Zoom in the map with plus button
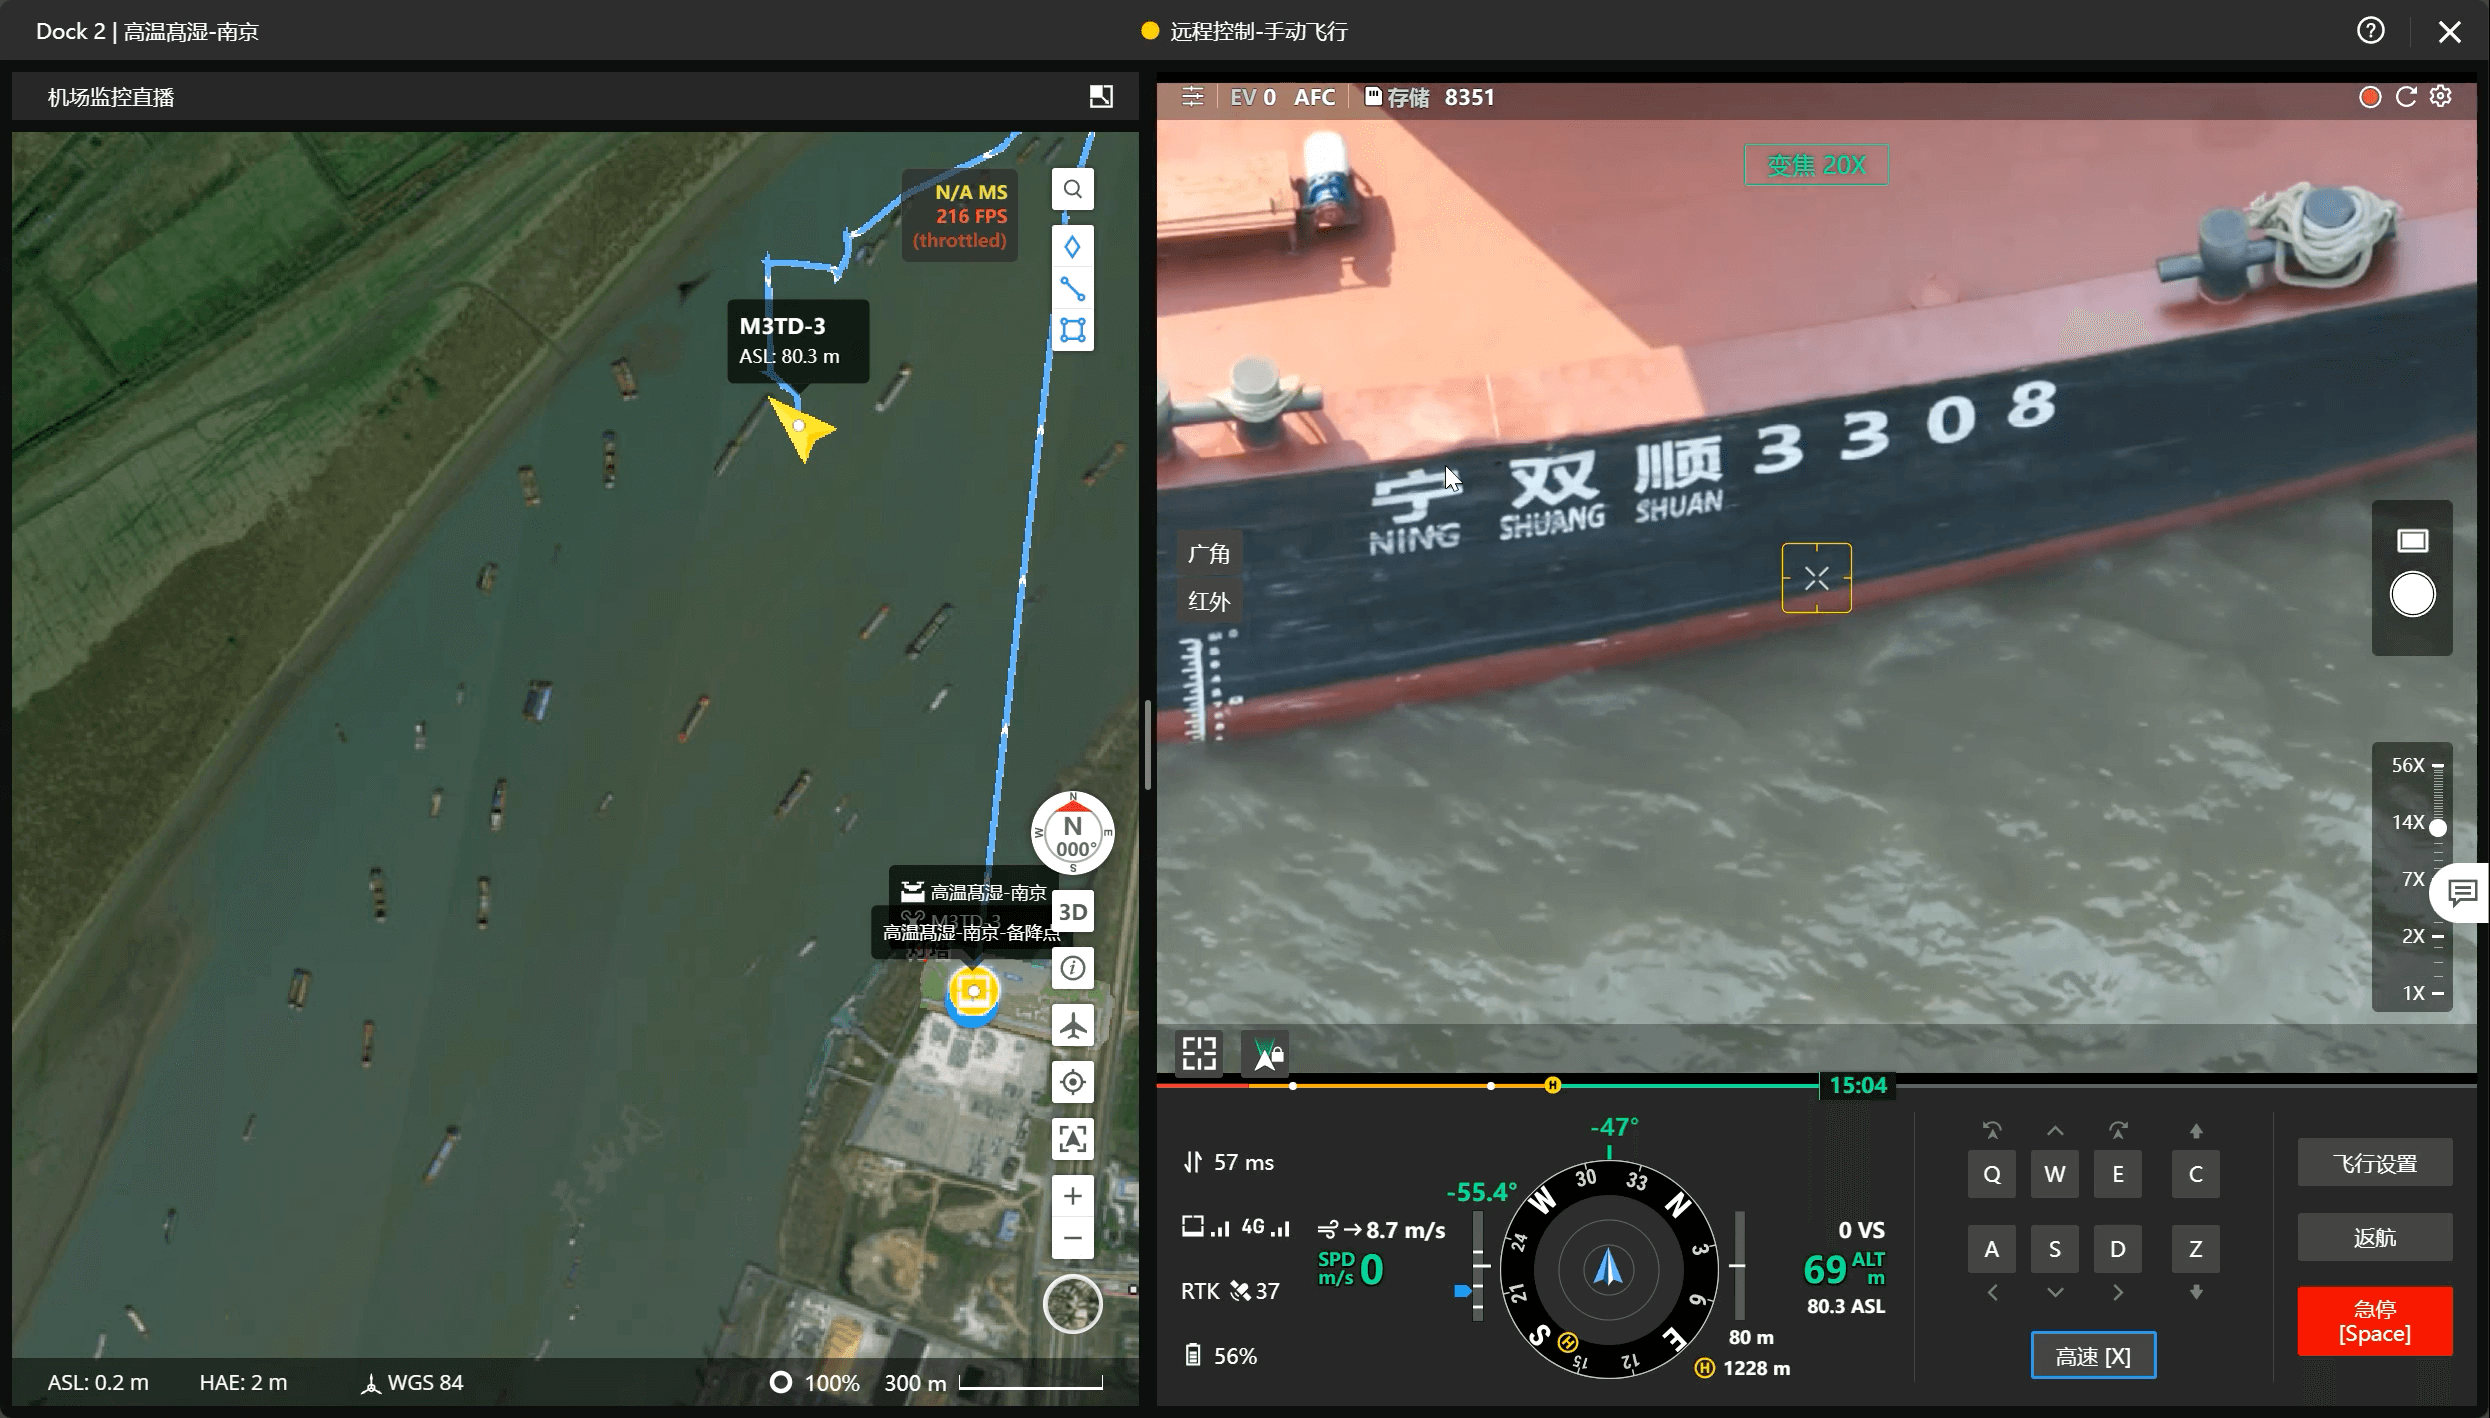The width and height of the screenshot is (2490, 1418). coord(1073,1196)
